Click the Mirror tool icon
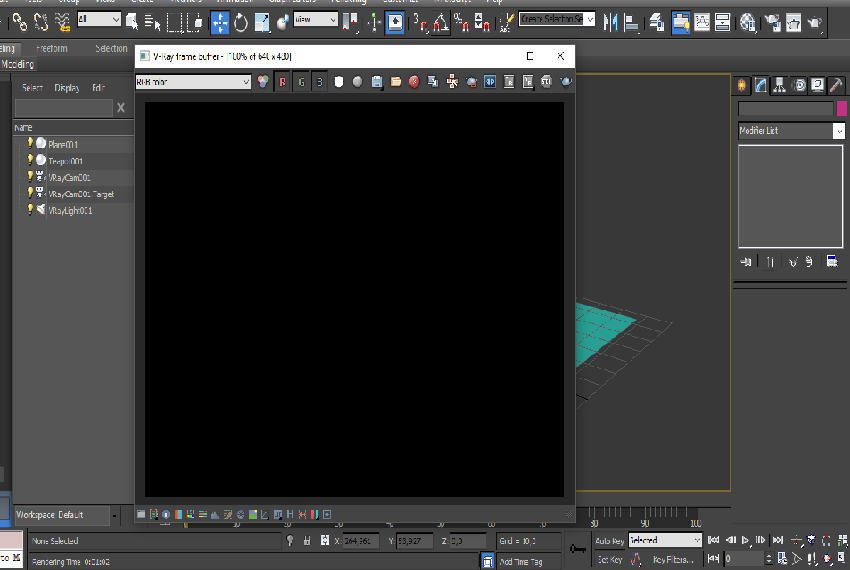Image resolution: width=850 pixels, height=570 pixels. (610, 22)
